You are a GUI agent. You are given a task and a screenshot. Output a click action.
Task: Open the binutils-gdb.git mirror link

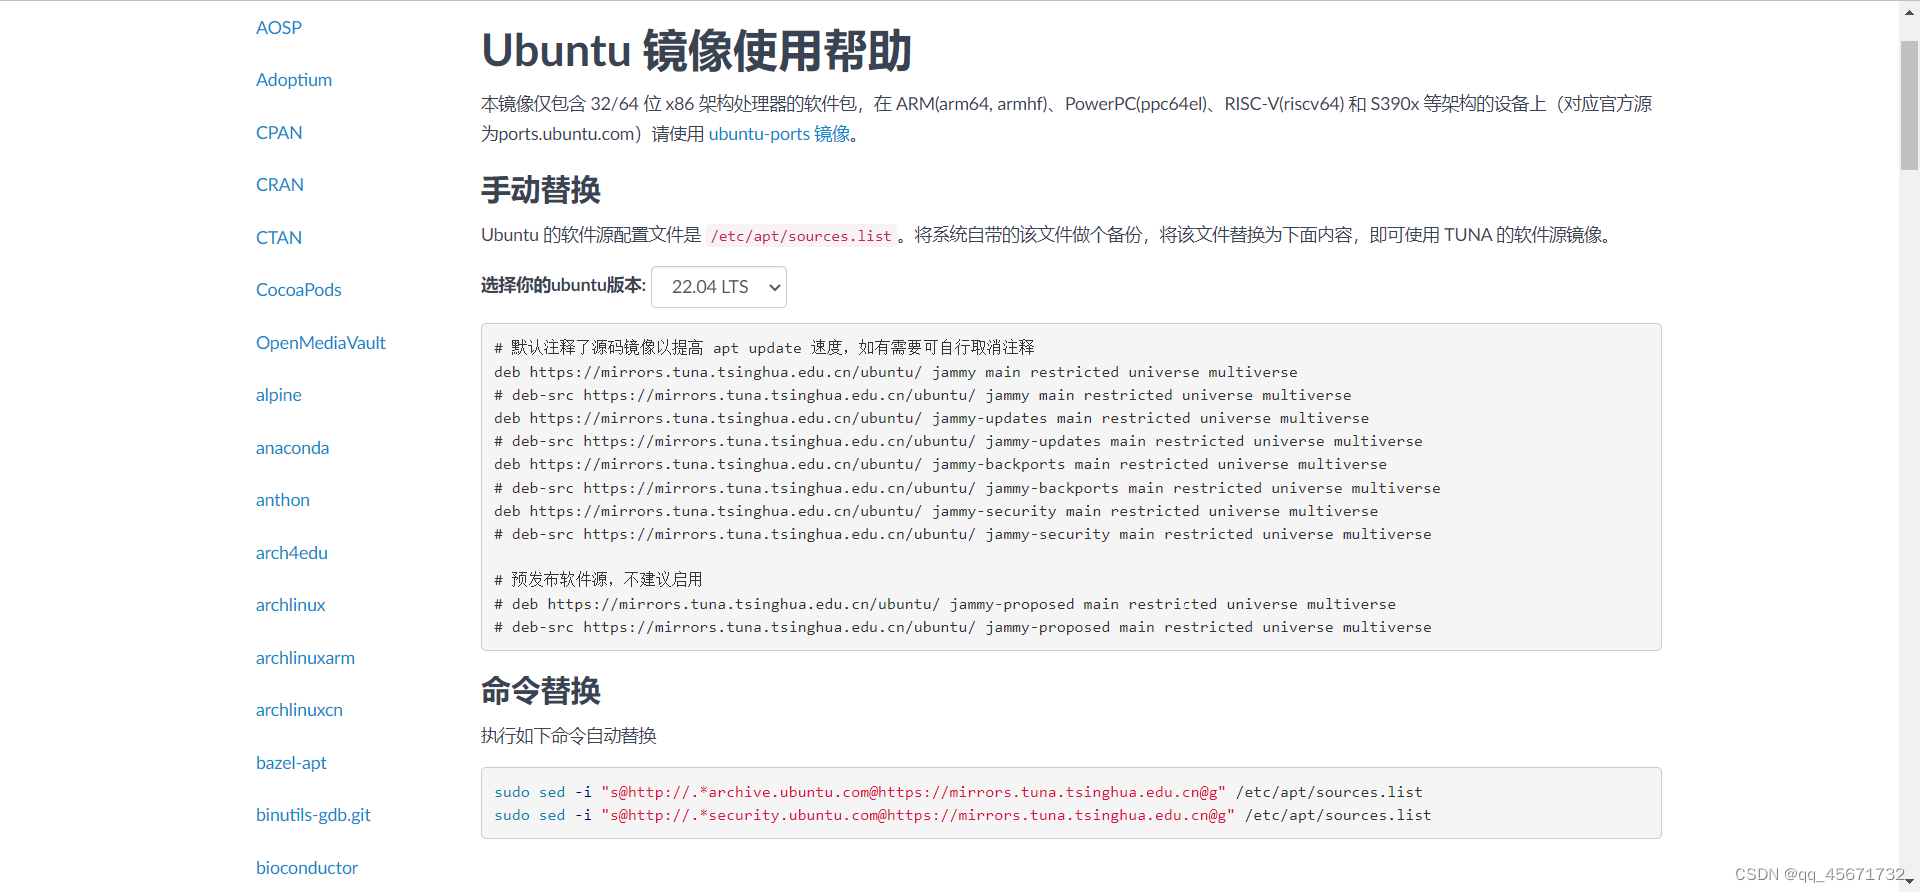point(313,815)
